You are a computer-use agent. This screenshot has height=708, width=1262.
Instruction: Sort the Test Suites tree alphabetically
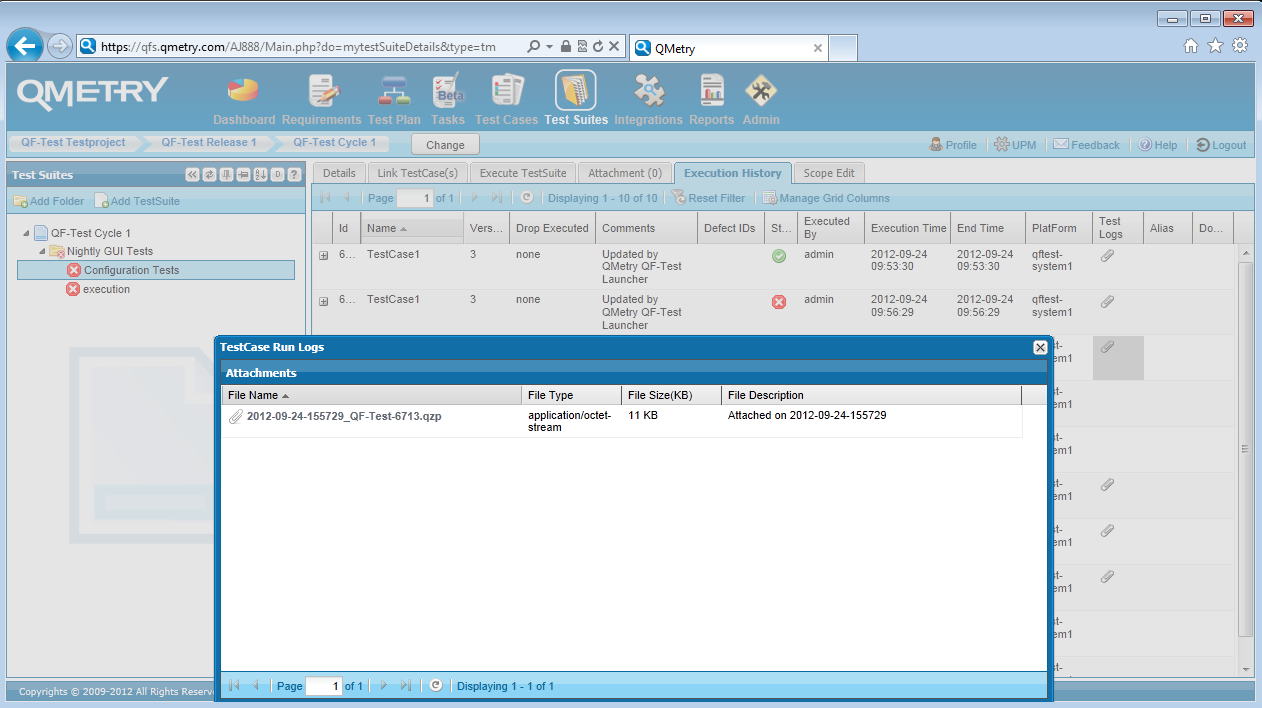(260, 175)
